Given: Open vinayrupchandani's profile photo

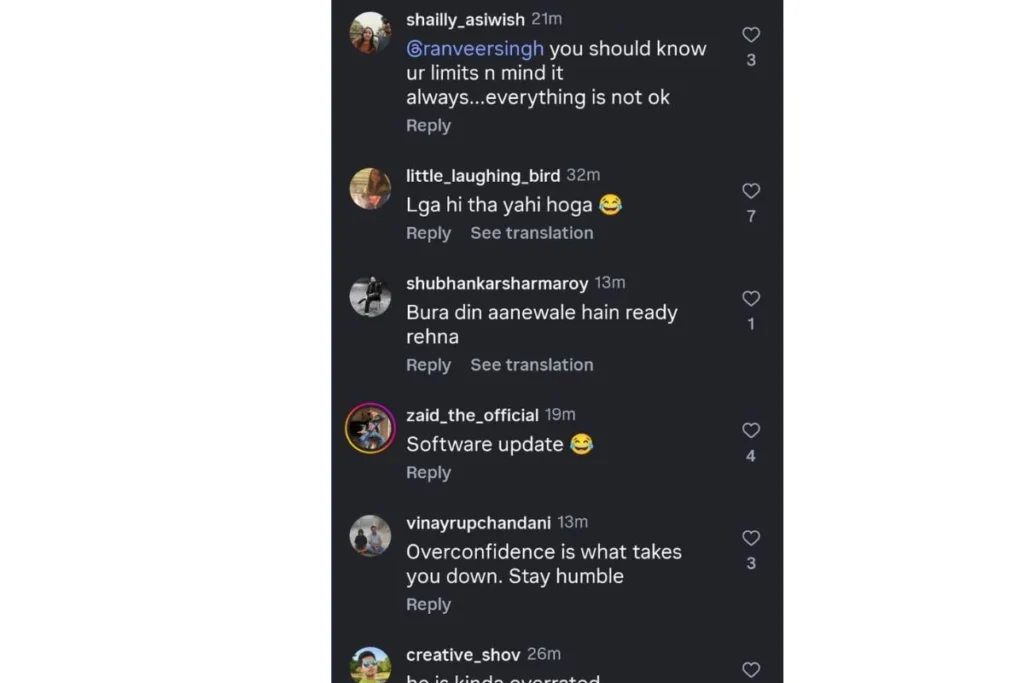Looking at the screenshot, I should click(x=370, y=537).
